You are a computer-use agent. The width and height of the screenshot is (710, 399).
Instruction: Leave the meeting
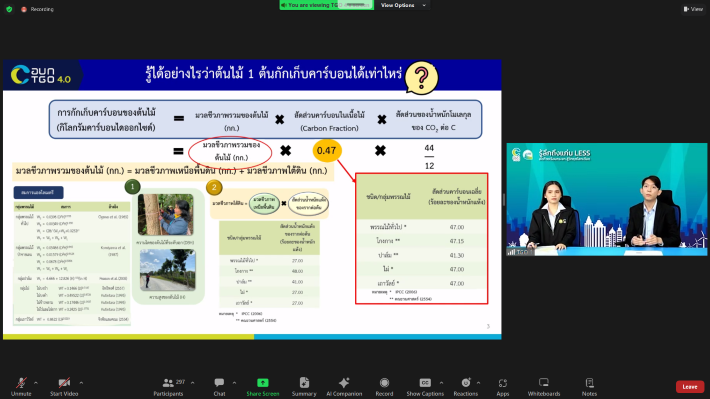click(690, 387)
